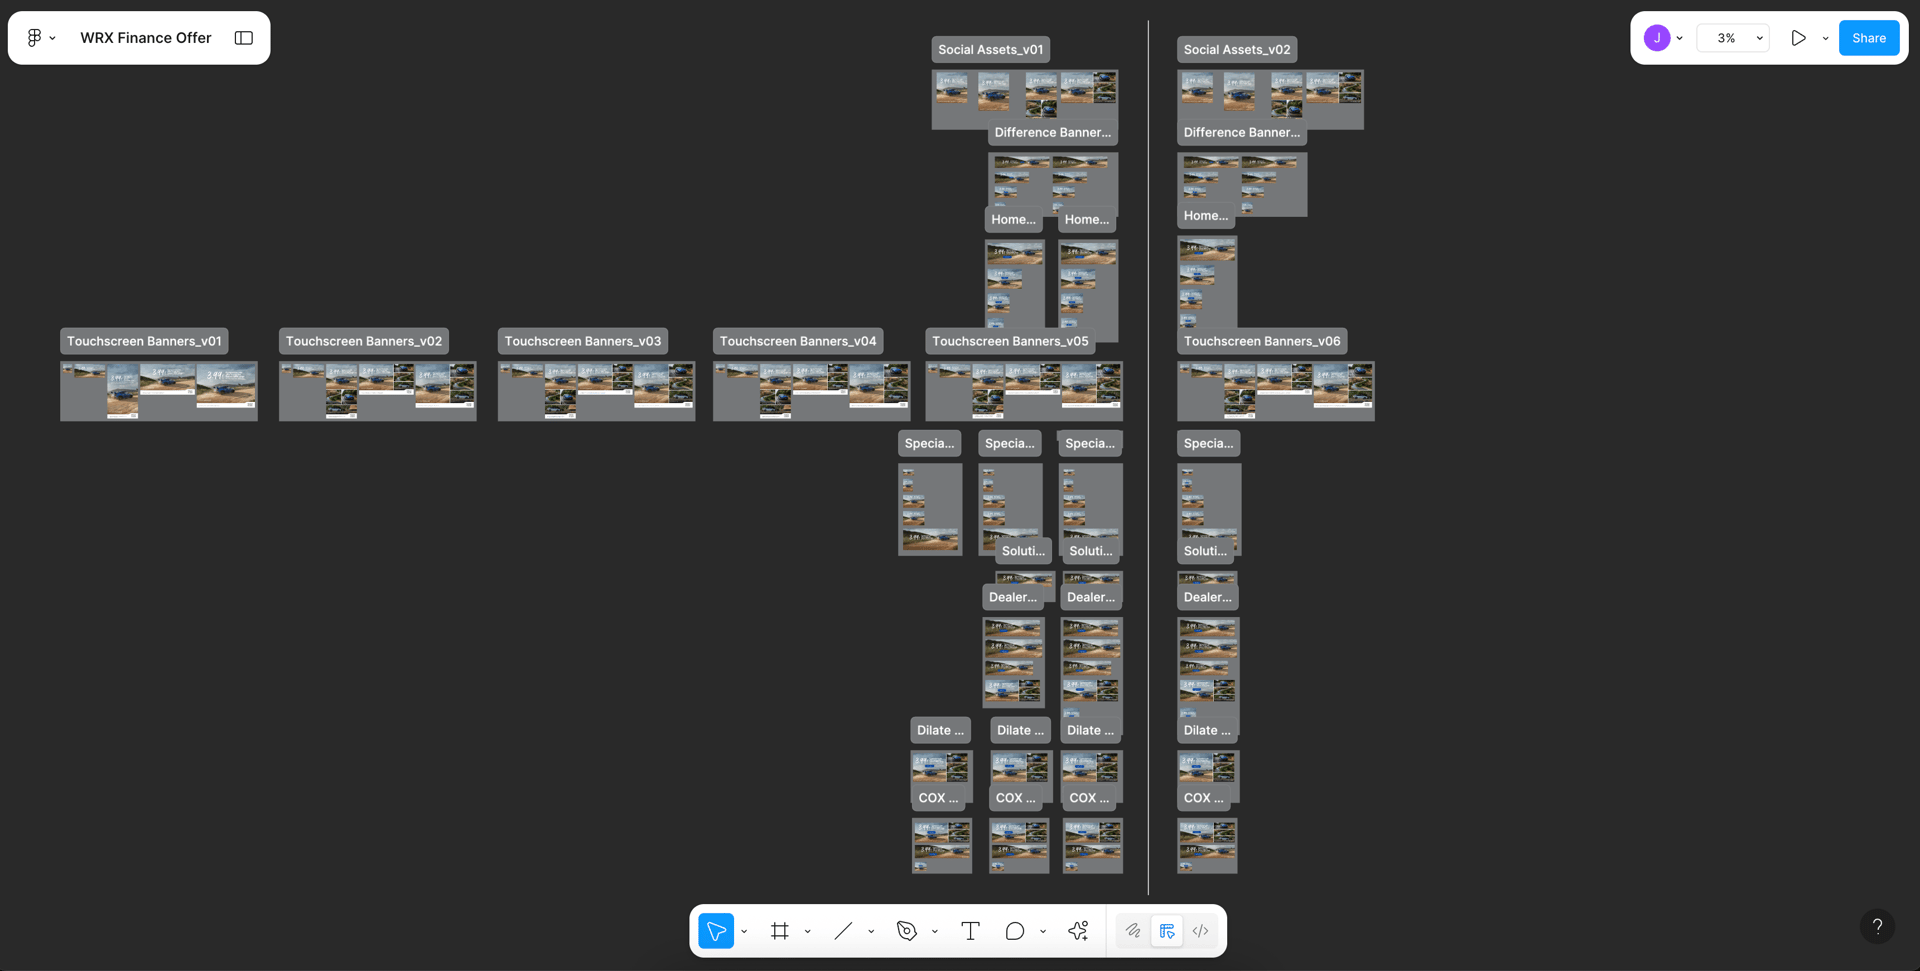Switch to Draw mode
The height and width of the screenshot is (971, 1920).
(1133, 931)
